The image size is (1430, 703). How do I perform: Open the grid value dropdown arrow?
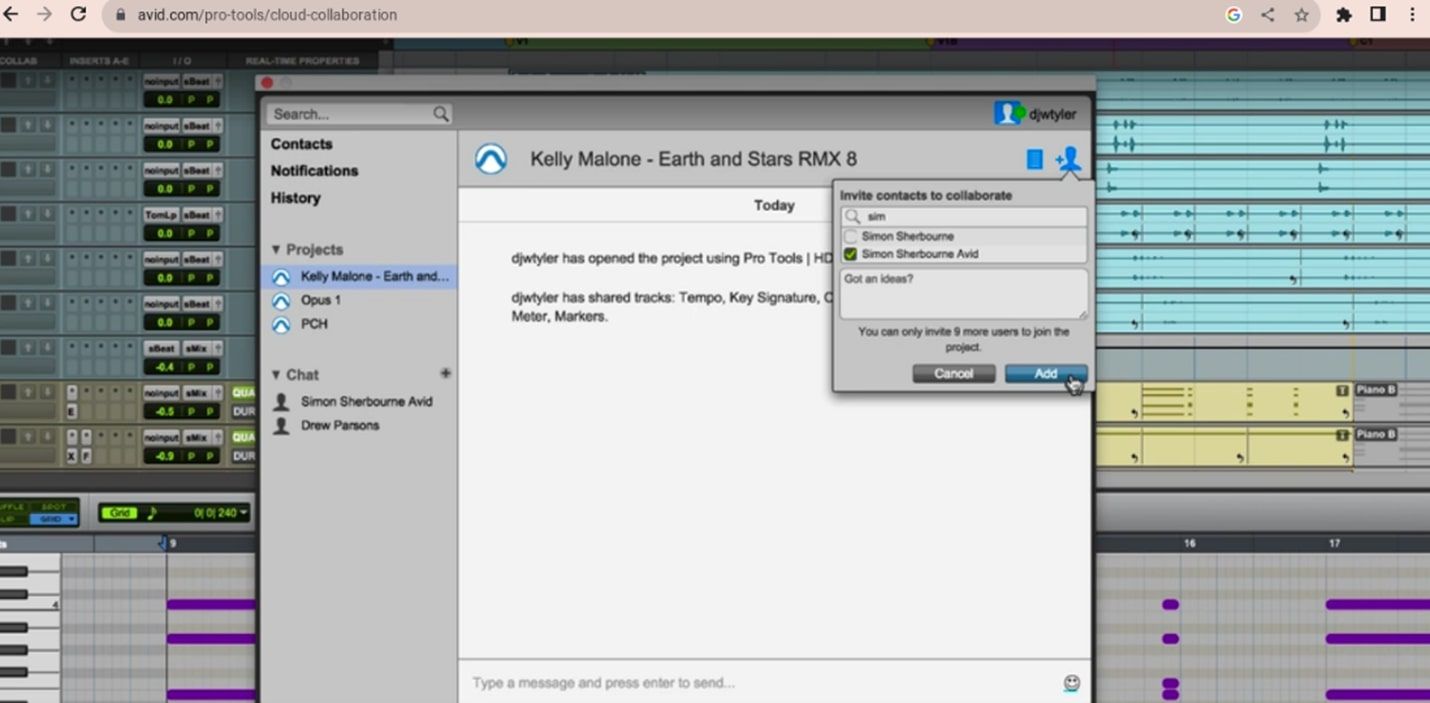pyautogui.click(x=241, y=512)
